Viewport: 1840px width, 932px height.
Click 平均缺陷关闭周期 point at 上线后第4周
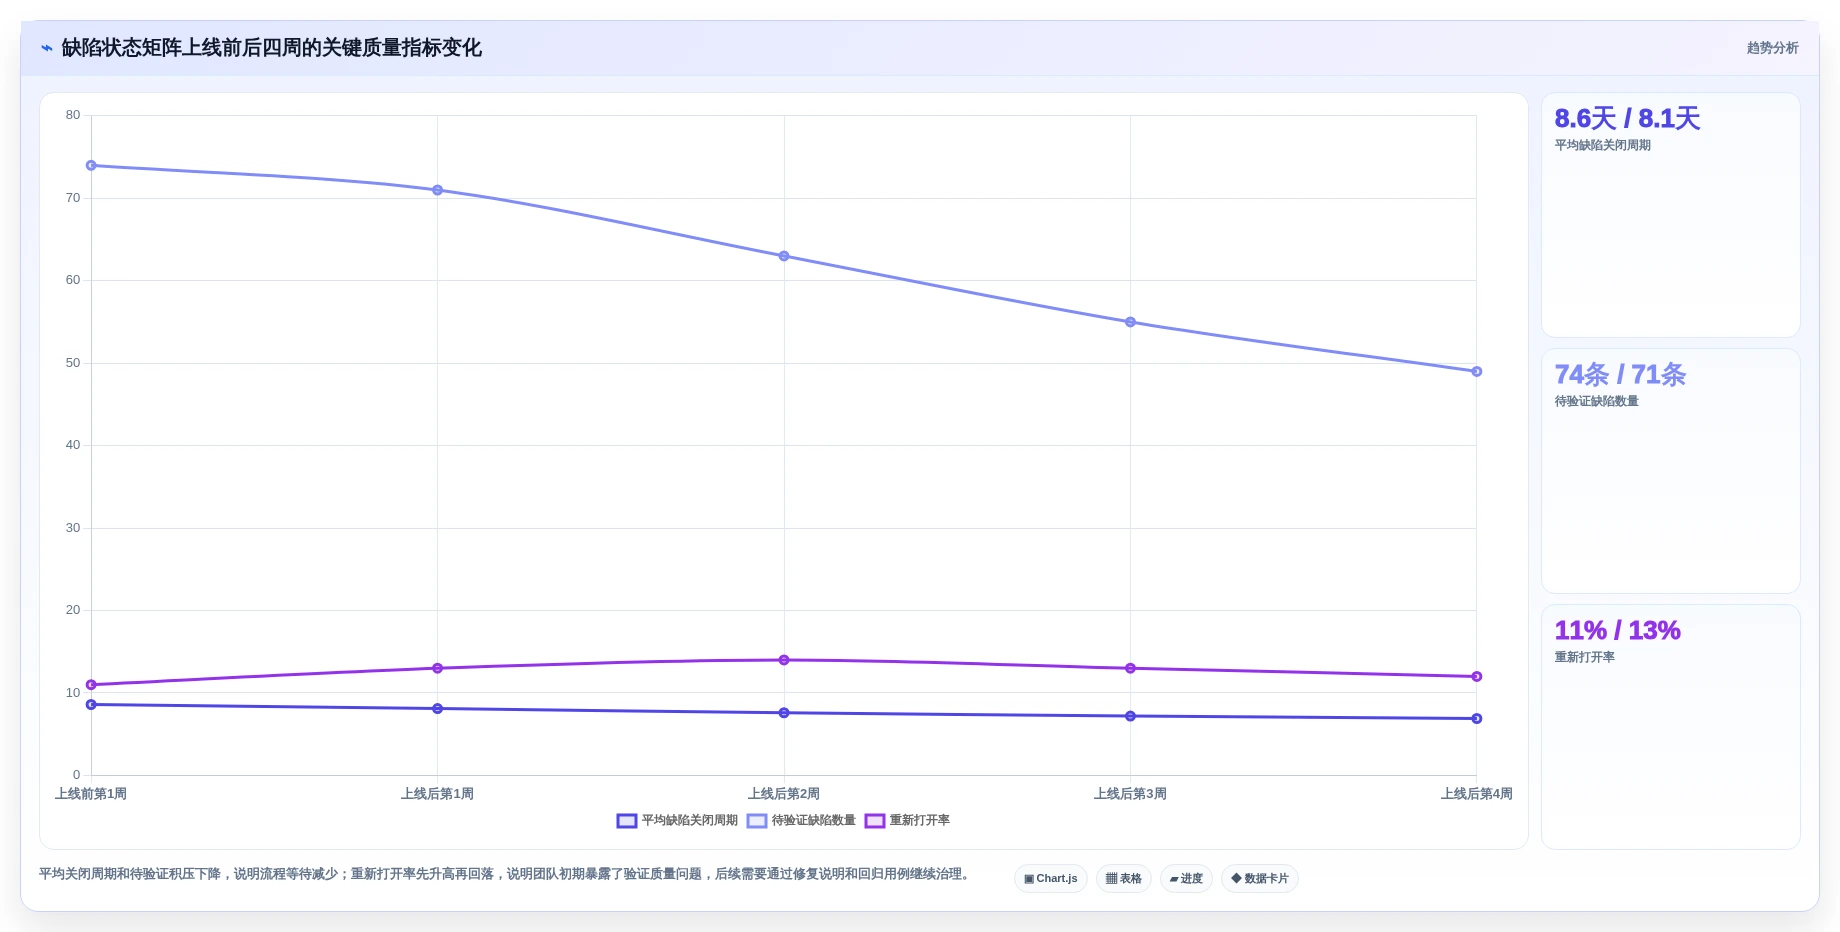(1476, 718)
